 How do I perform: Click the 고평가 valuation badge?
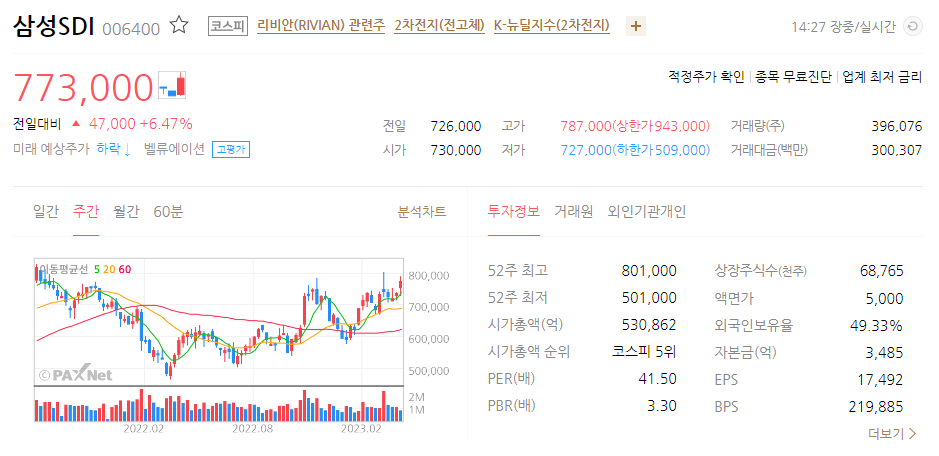231,149
